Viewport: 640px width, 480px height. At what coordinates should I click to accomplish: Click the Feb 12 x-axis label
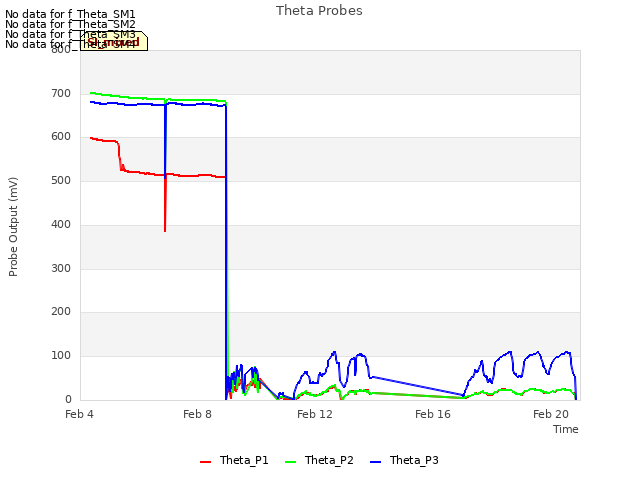[315, 414]
